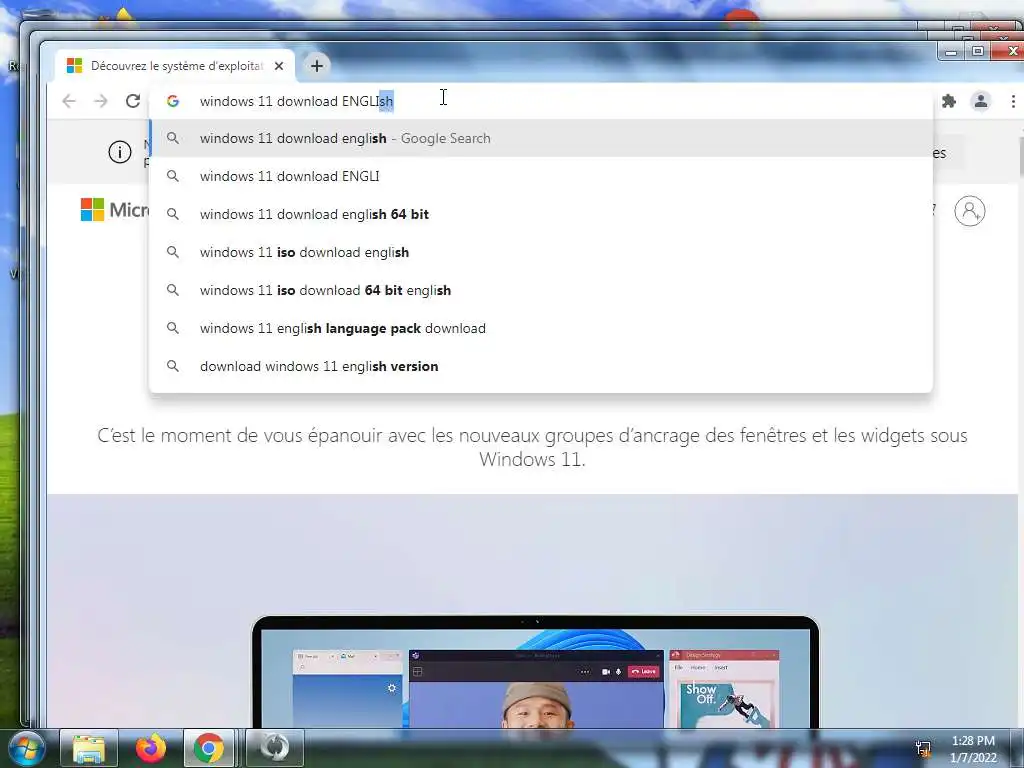Click search icon beside english version suggestion
This screenshot has height=768, width=1024.
coord(172,366)
